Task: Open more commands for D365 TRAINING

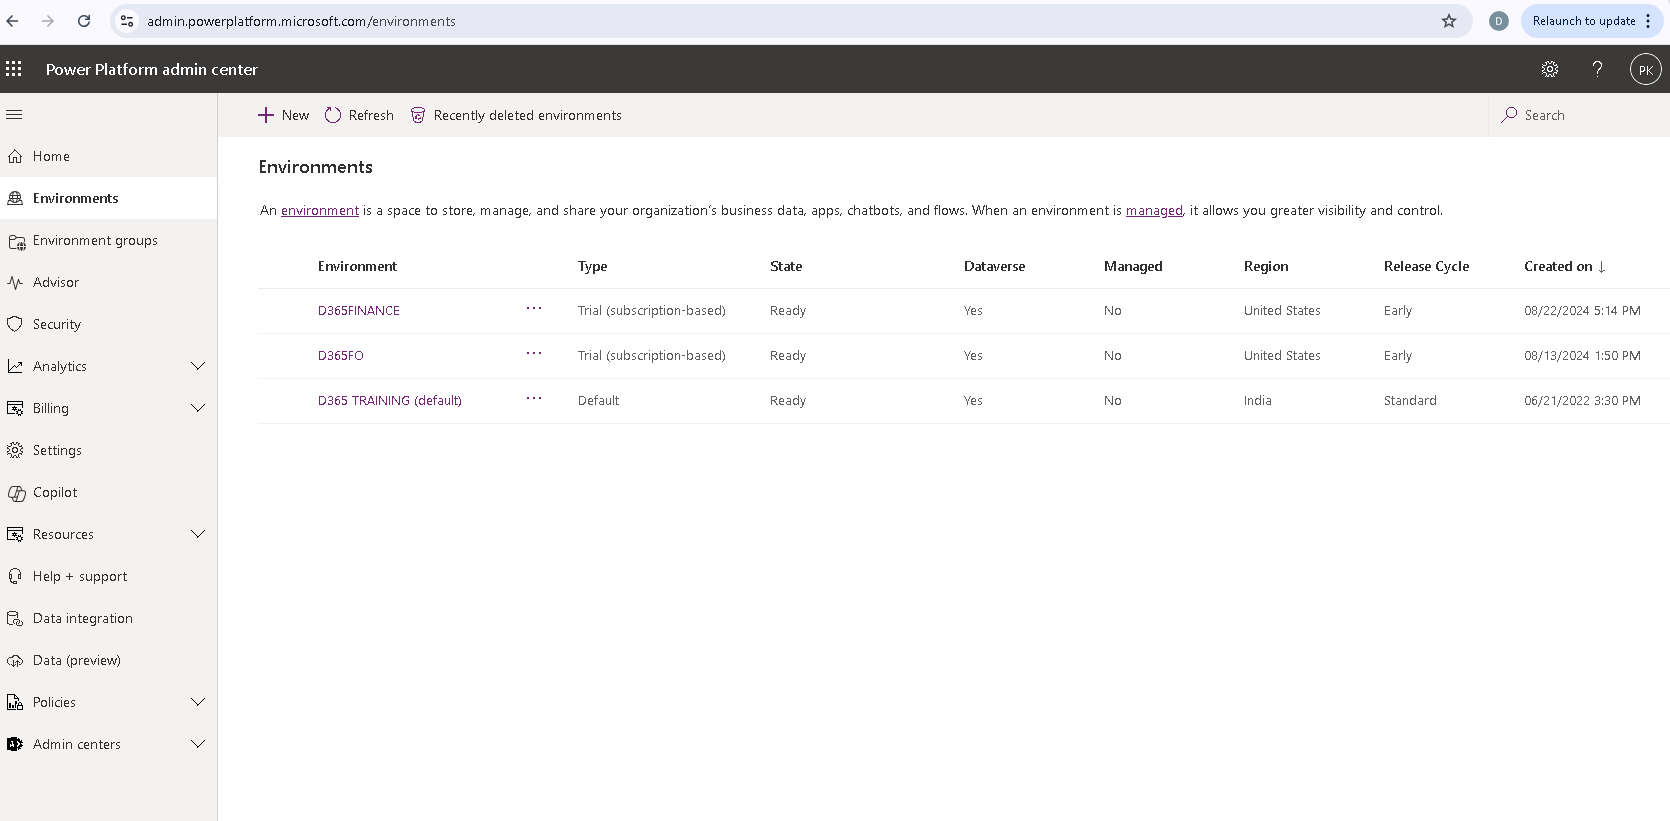Action: pyautogui.click(x=534, y=399)
